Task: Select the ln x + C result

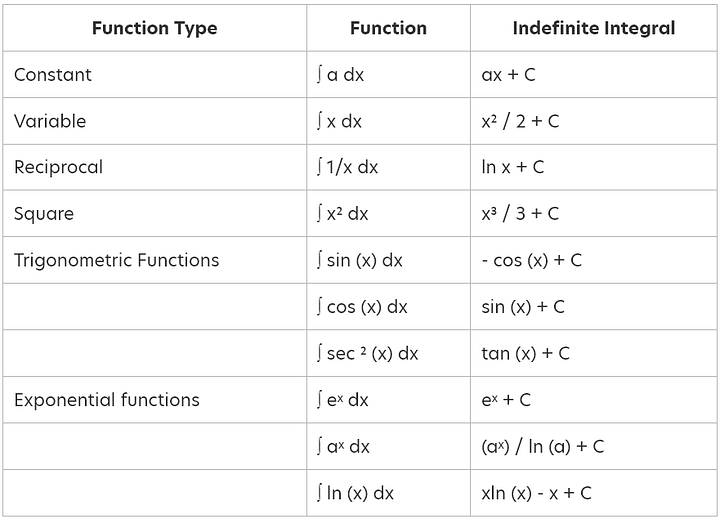Action: (x=513, y=167)
